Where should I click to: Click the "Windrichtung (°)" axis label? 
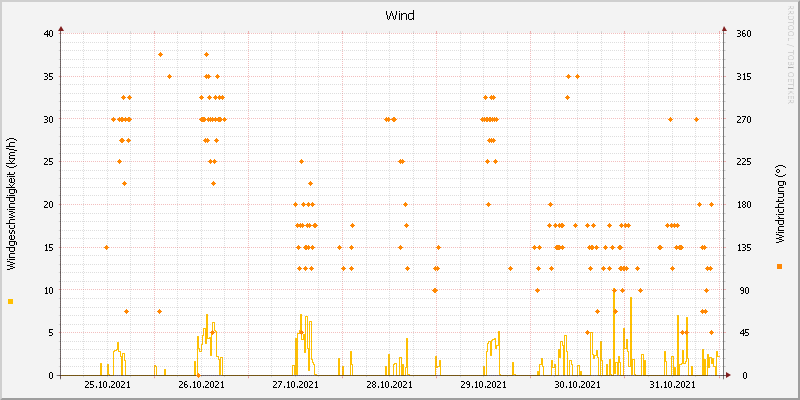point(779,204)
